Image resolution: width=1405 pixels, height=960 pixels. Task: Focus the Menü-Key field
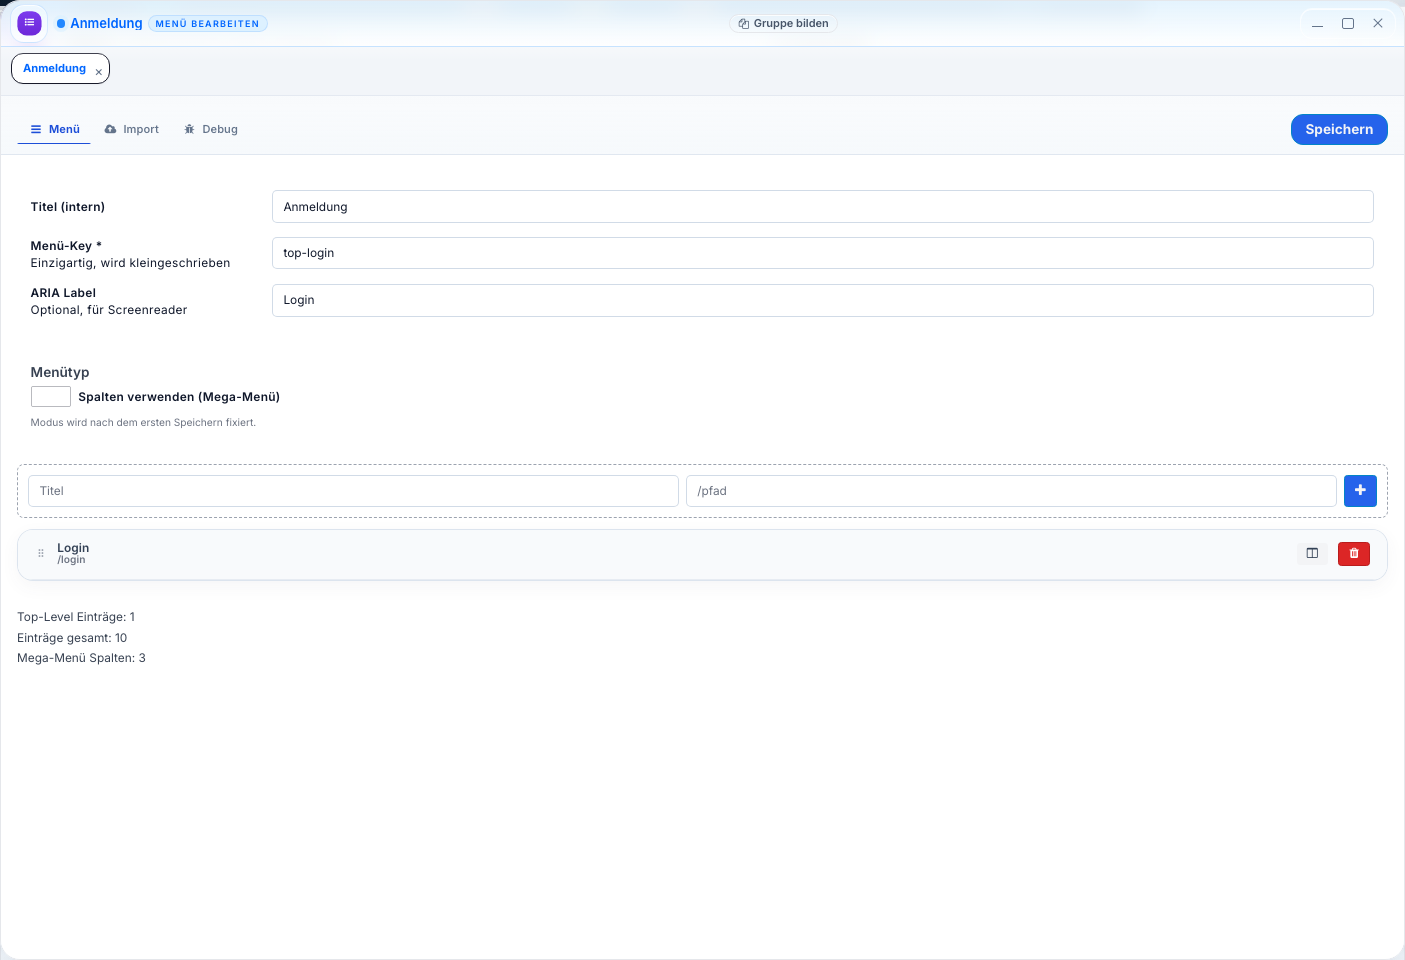822,253
